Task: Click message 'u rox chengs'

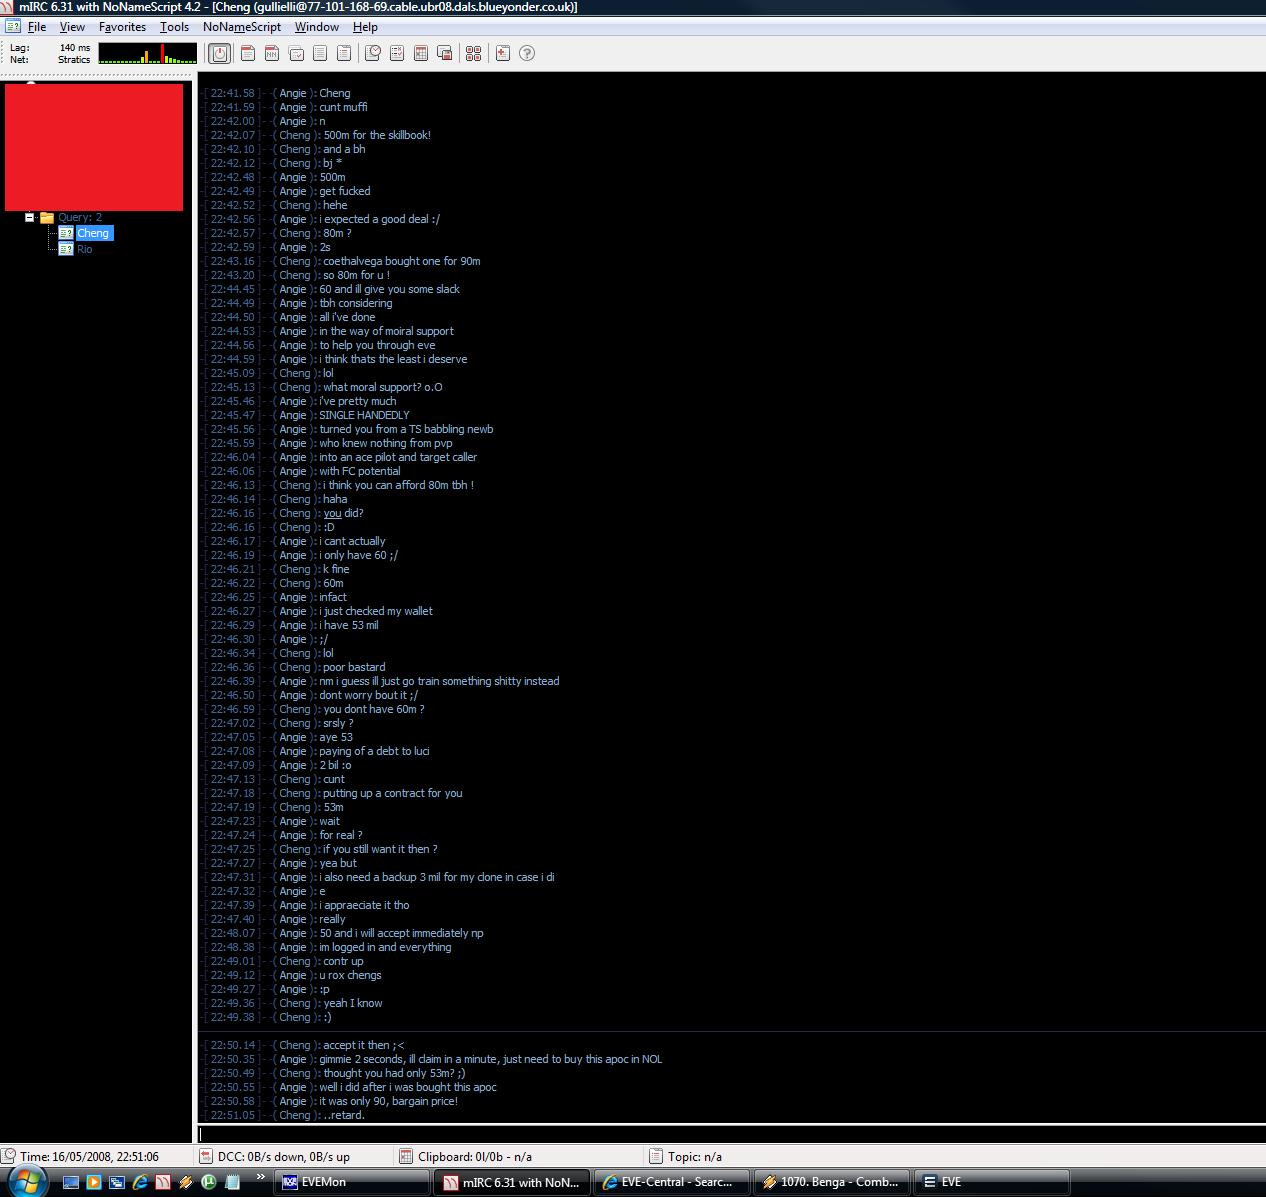Action: [350, 975]
